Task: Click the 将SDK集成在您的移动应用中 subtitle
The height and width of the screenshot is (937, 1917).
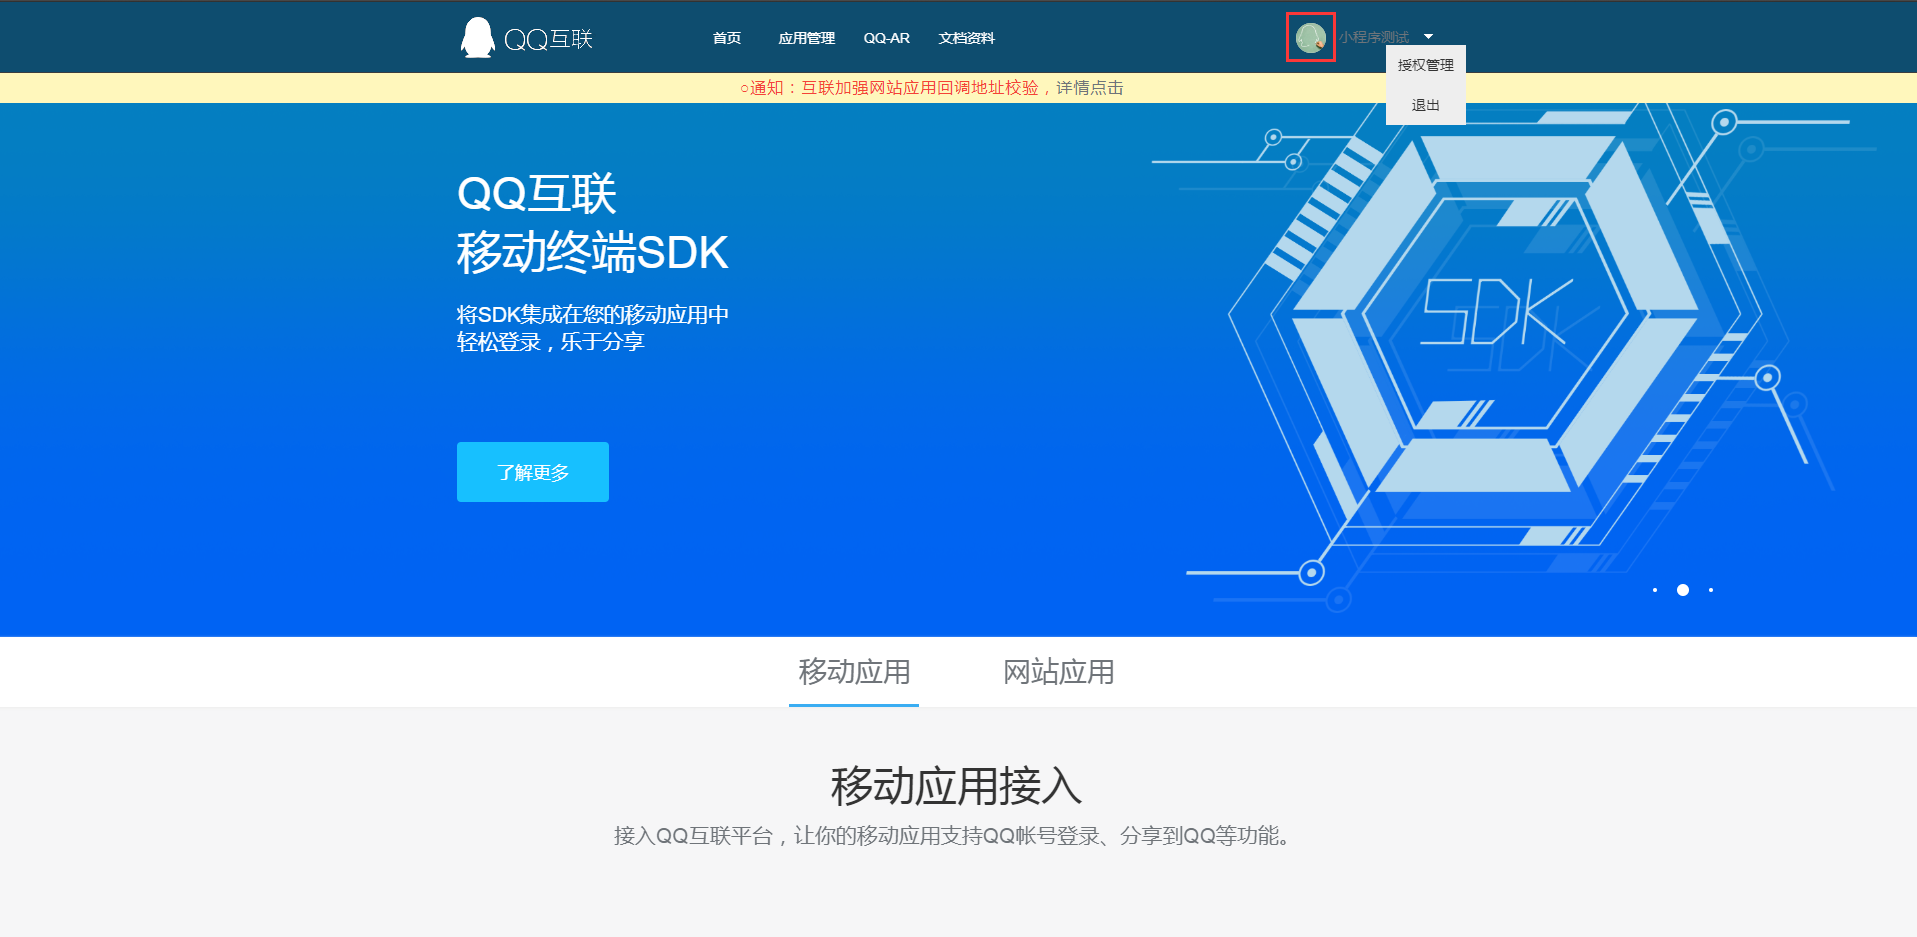Action: (593, 315)
